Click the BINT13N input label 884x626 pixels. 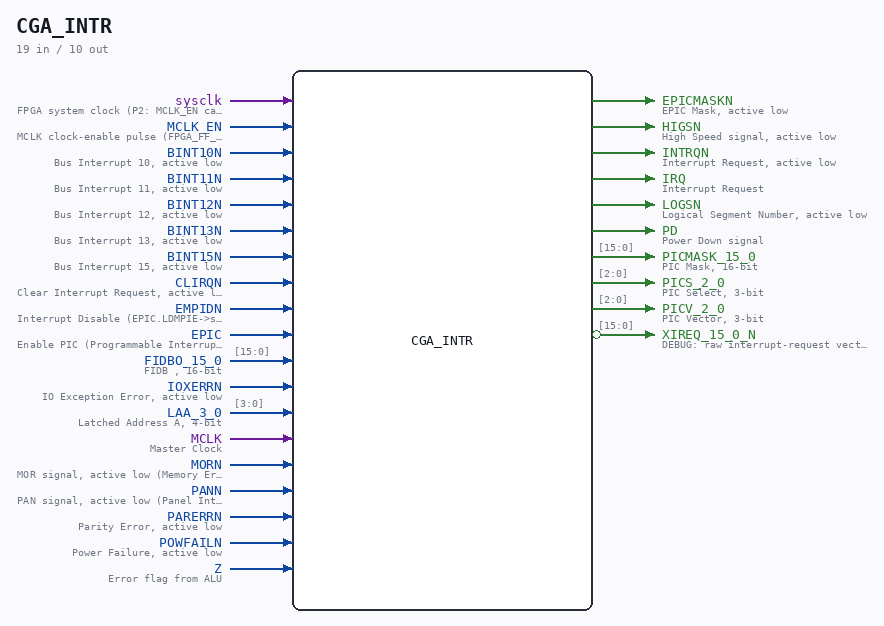pos(195,230)
